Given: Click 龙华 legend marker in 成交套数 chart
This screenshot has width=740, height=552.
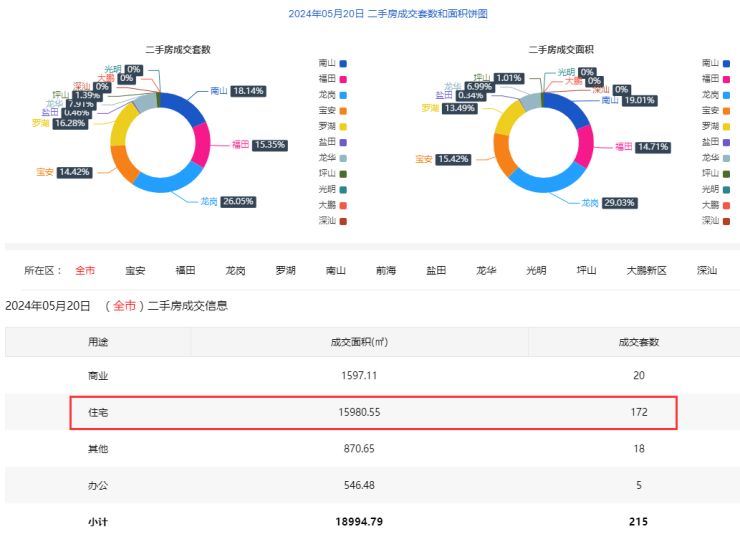Looking at the screenshot, I should 343,157.
